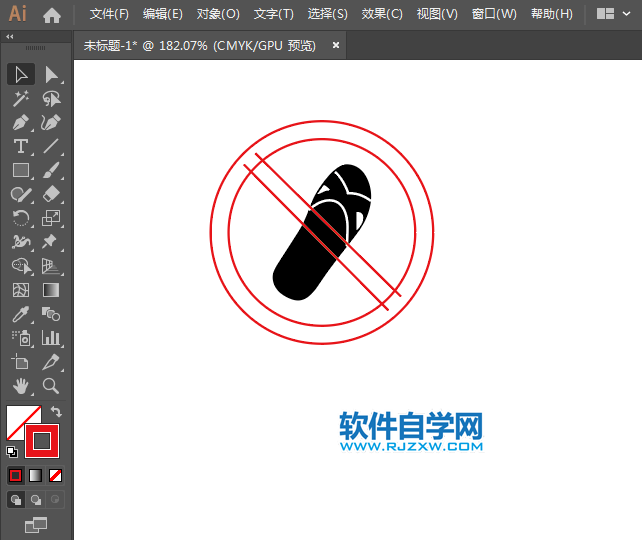Viewport: 642px width, 540px height.
Task: Select the Pen tool
Action: pyautogui.click(x=21, y=122)
